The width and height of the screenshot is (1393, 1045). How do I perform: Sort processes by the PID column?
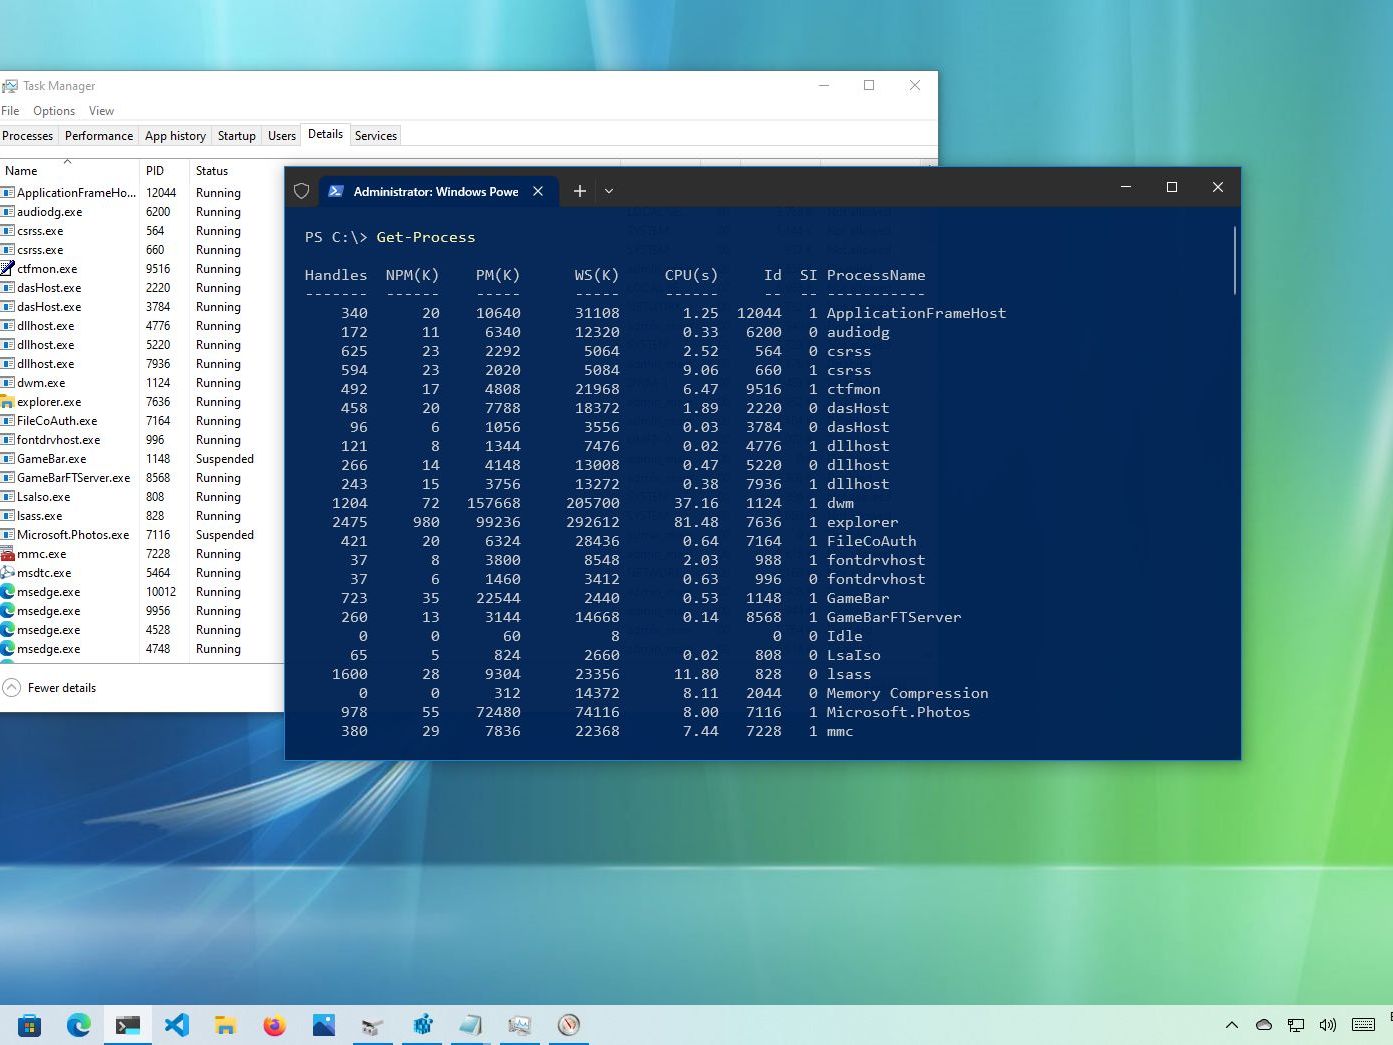155,171
